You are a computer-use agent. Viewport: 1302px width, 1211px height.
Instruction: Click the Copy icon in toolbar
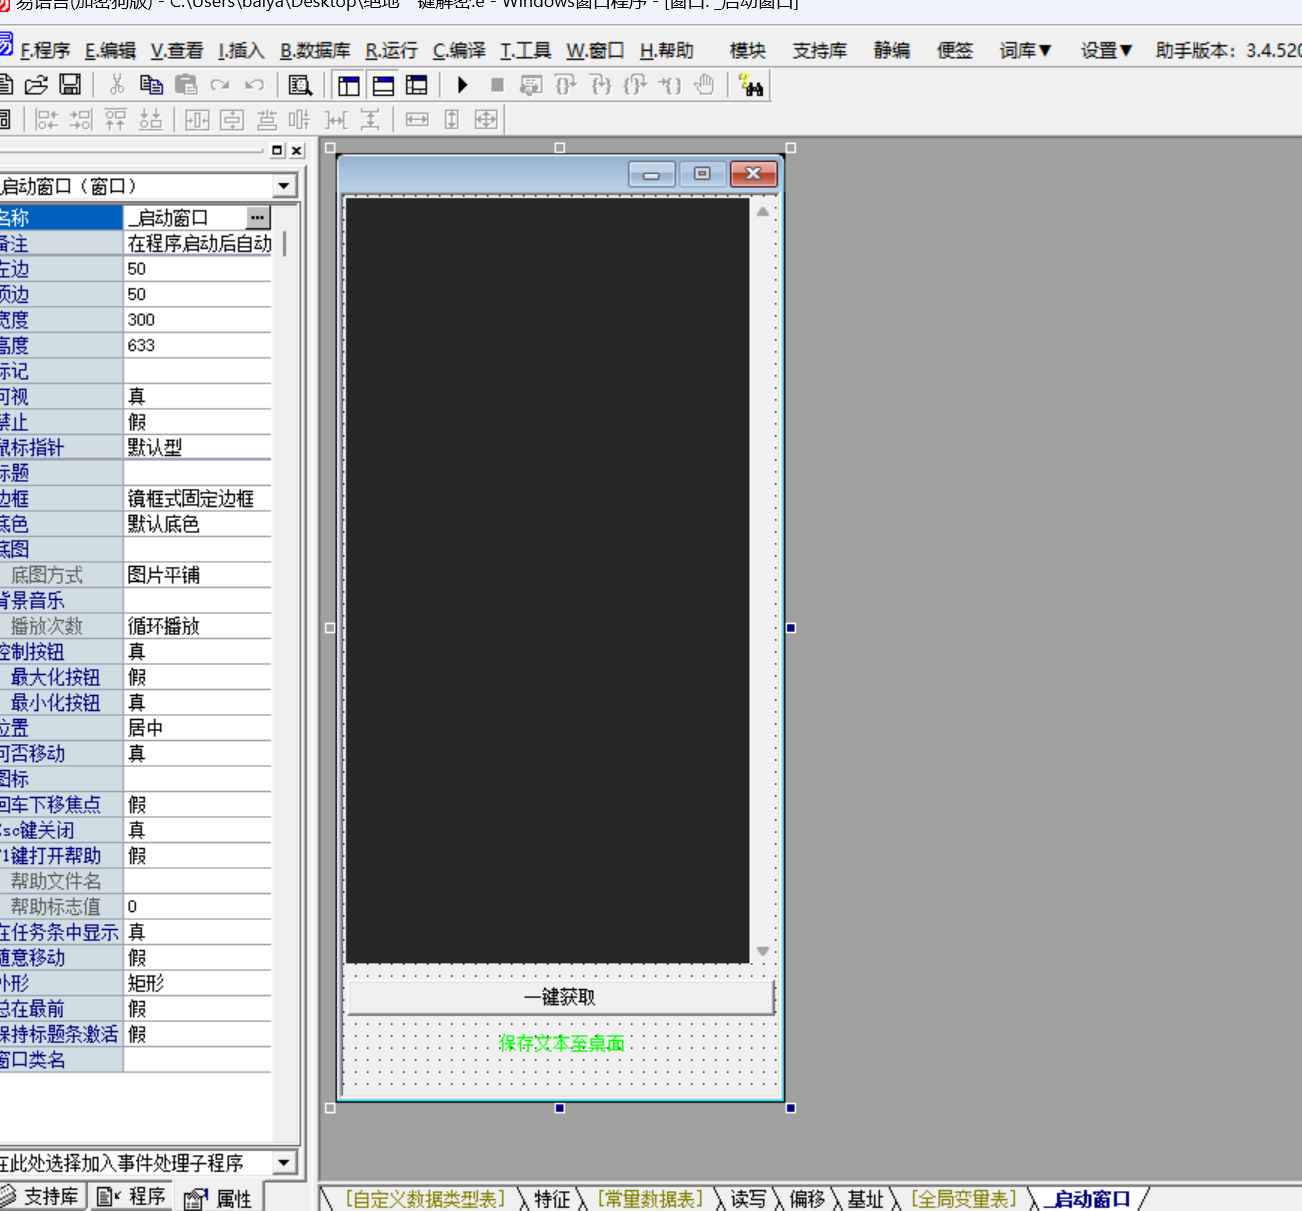coord(151,85)
